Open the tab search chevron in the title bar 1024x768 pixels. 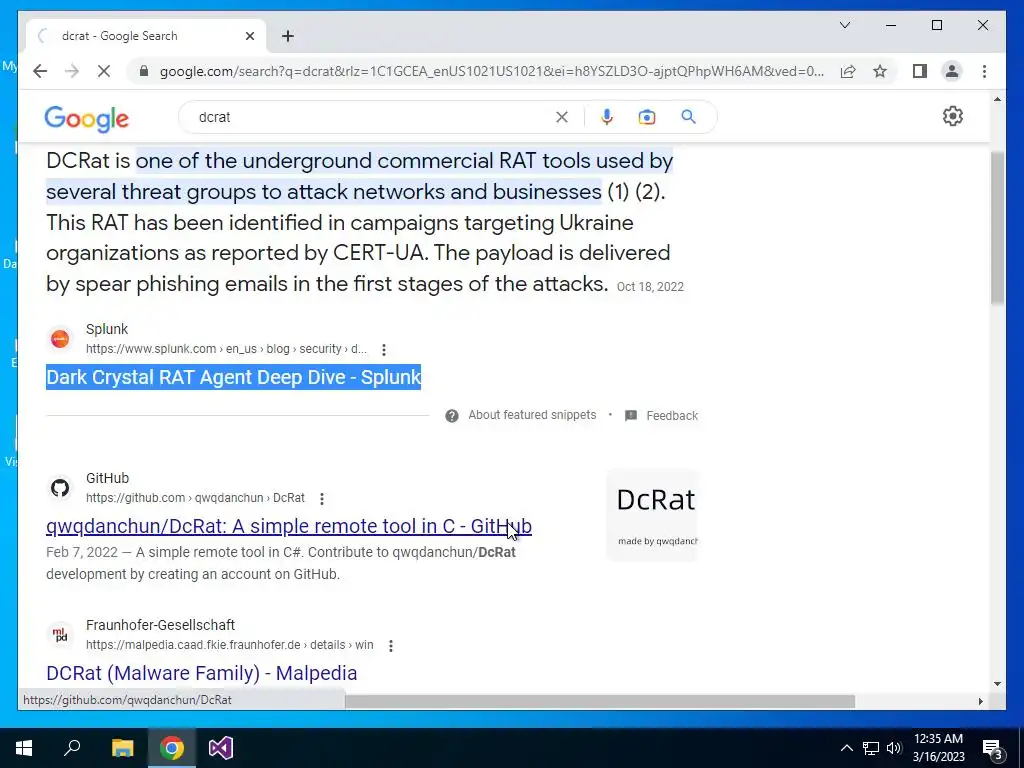pos(844,25)
